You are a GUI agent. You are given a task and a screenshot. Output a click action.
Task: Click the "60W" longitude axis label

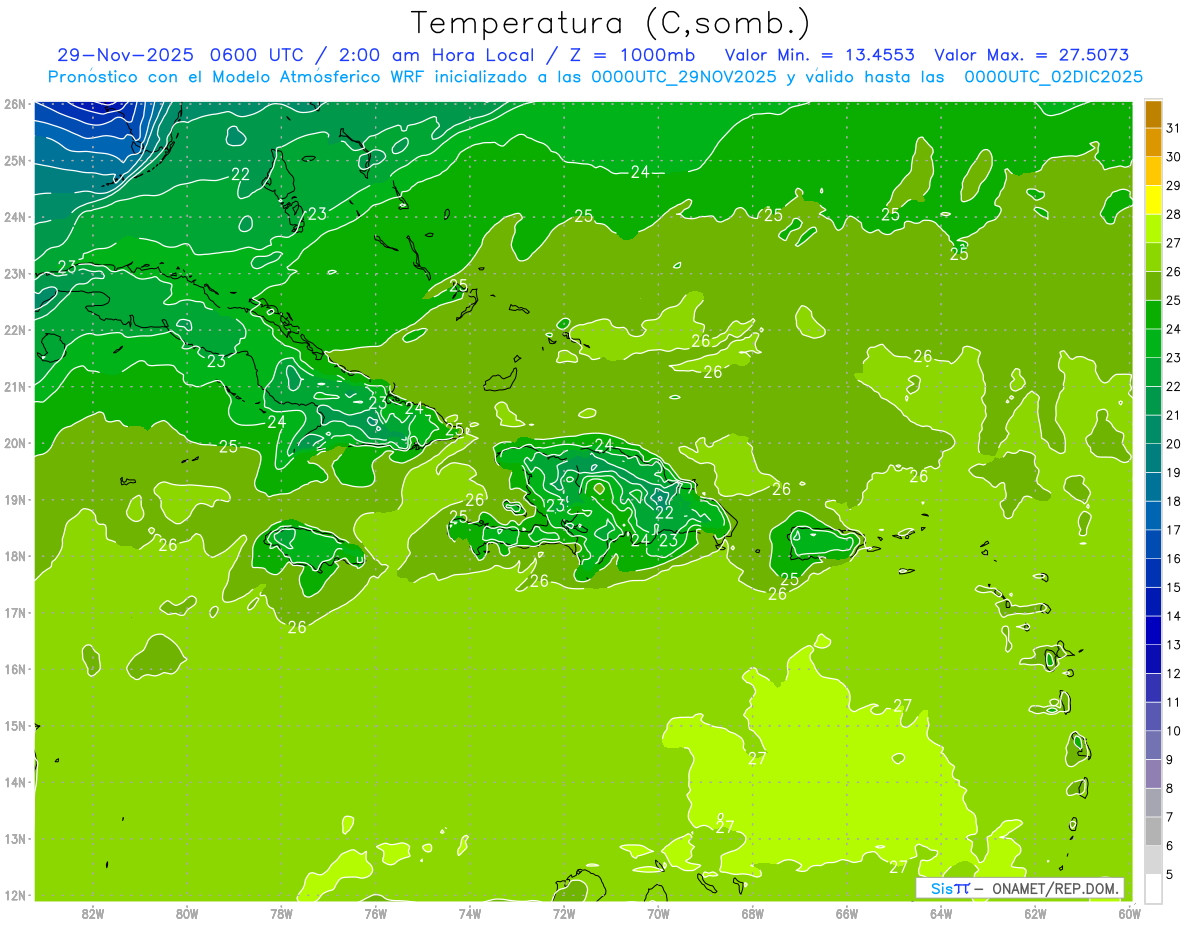1129,913
